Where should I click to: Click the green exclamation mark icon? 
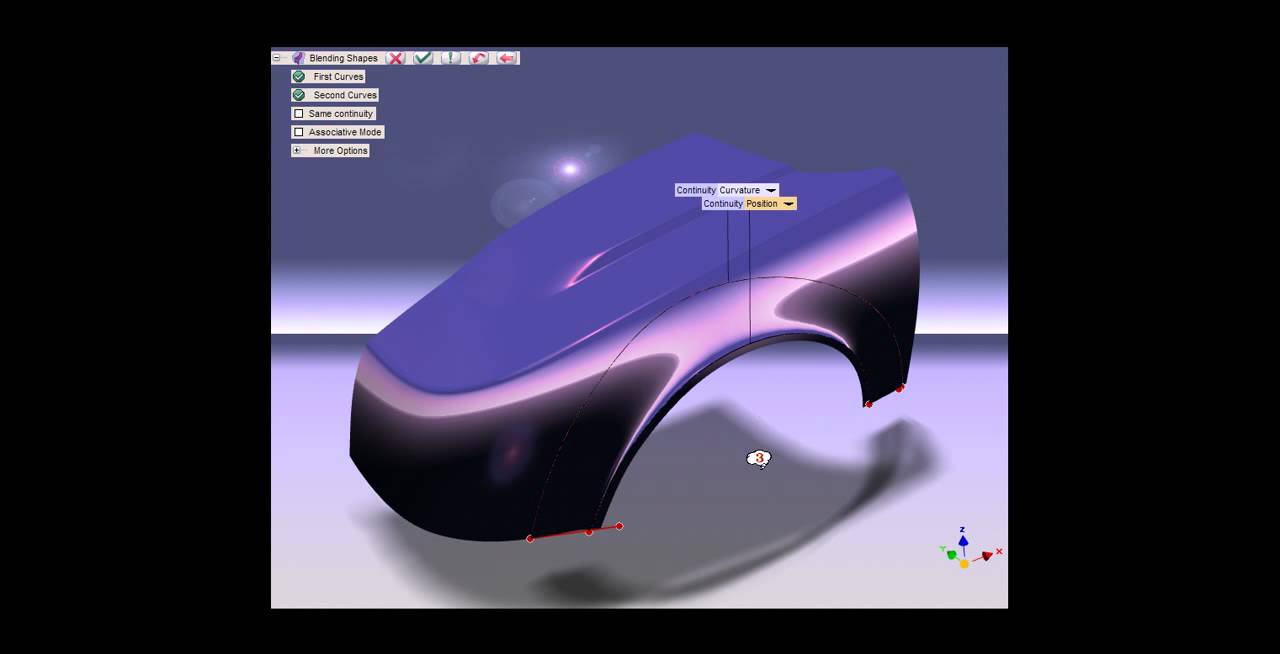click(x=451, y=58)
